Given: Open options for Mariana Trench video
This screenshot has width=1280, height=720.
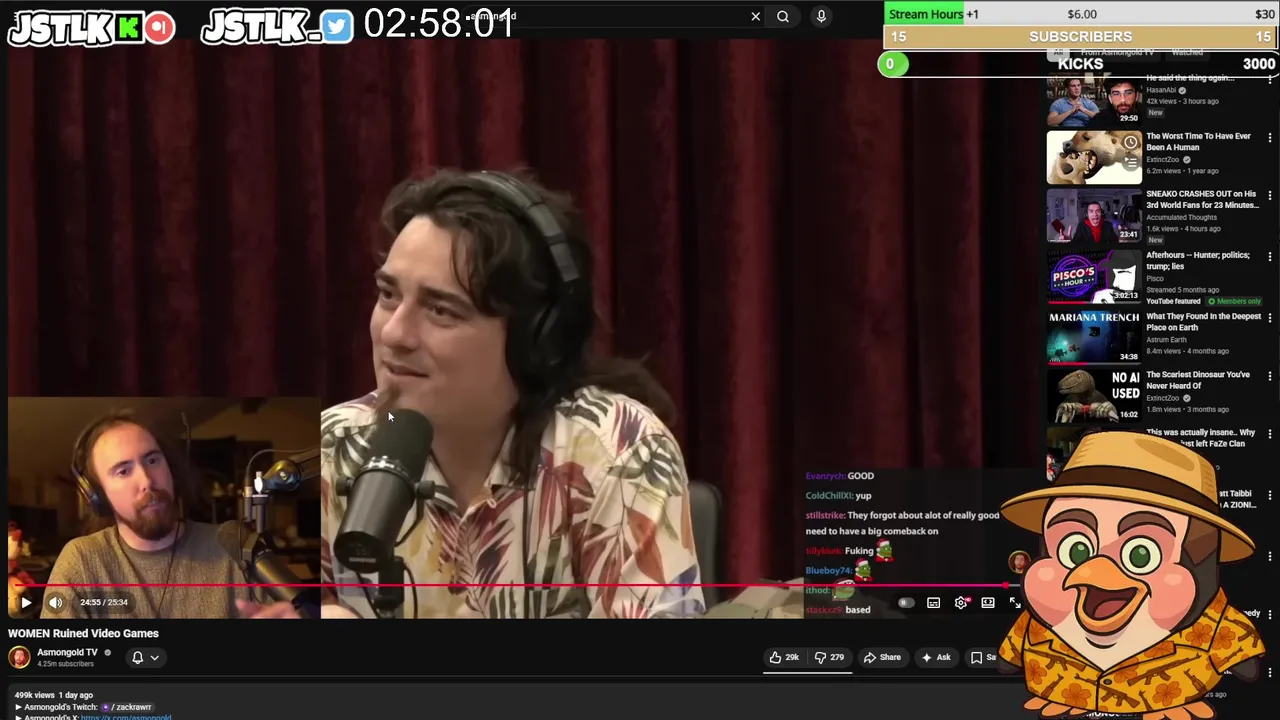Looking at the screenshot, I should click(1270, 318).
